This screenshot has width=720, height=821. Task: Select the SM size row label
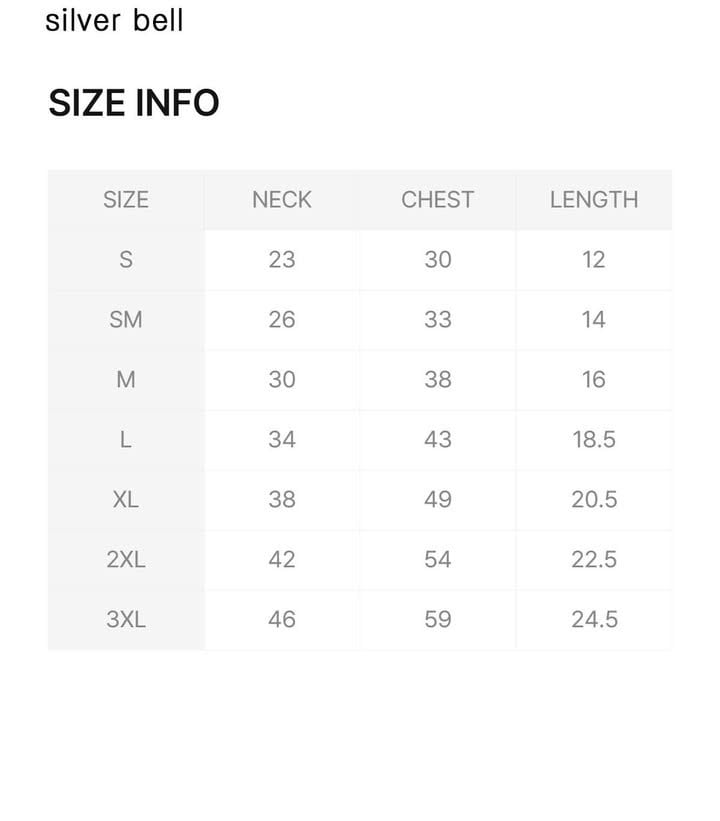click(125, 320)
